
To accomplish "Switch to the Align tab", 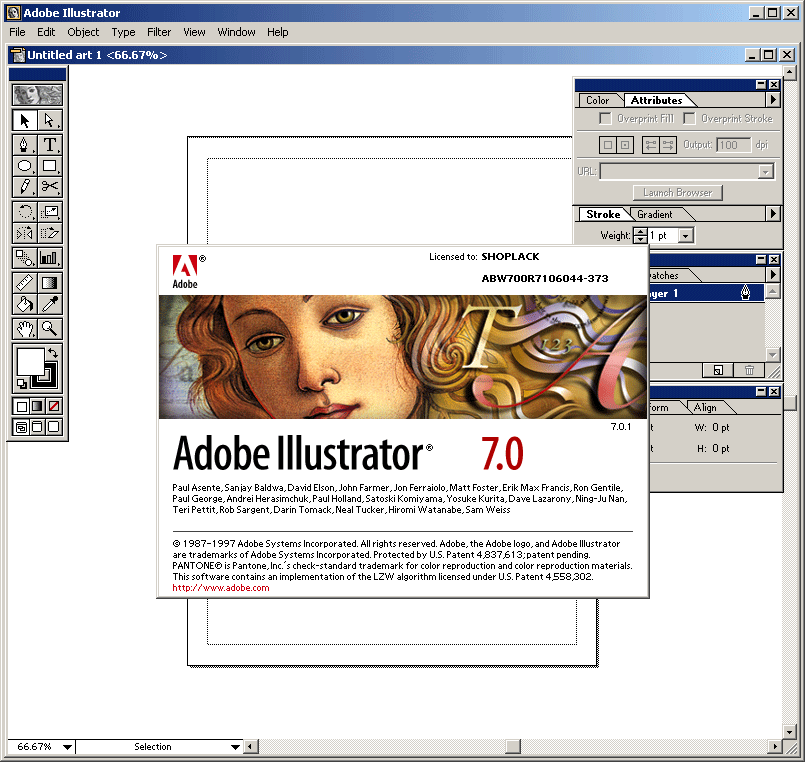I will click(x=705, y=408).
